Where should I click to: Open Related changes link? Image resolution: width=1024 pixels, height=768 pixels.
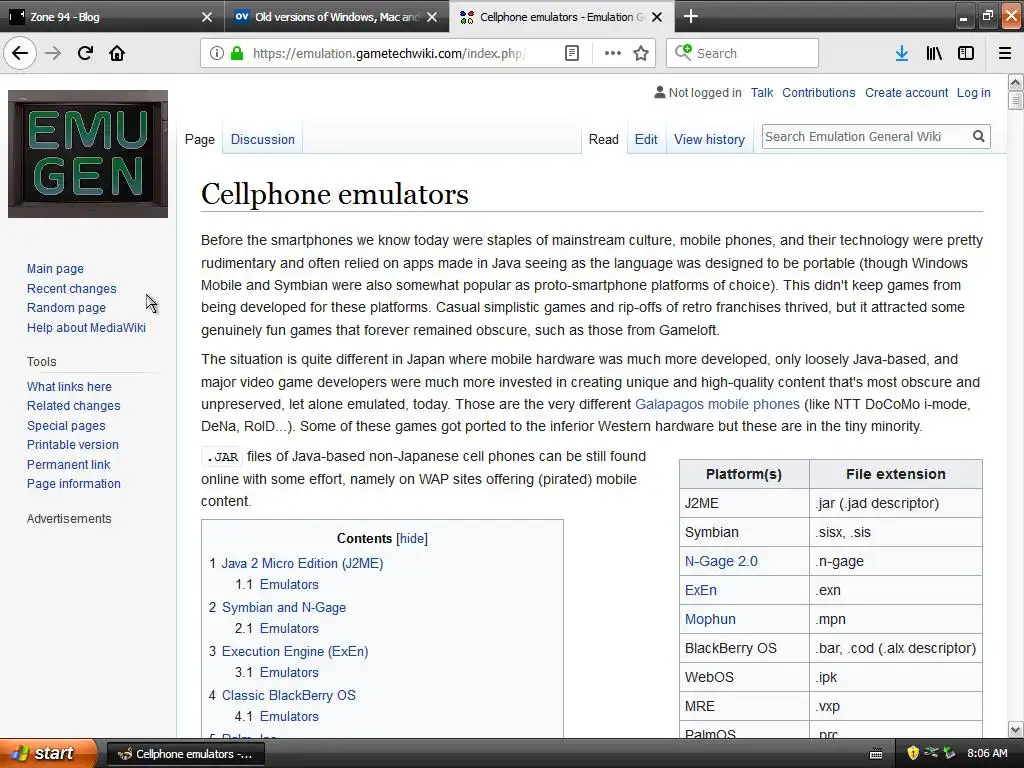point(73,406)
